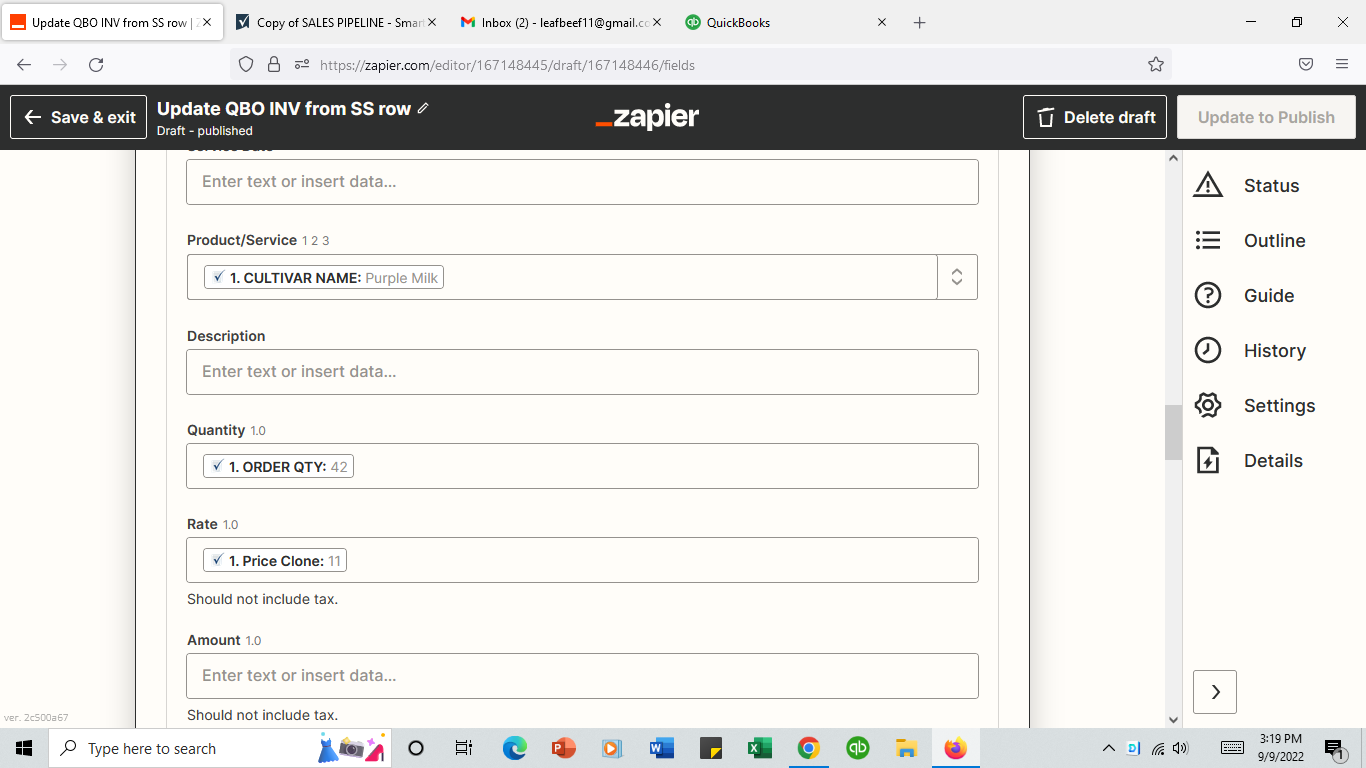This screenshot has height=768, width=1366.
Task: Open Excel from taskbar
Action: point(759,748)
